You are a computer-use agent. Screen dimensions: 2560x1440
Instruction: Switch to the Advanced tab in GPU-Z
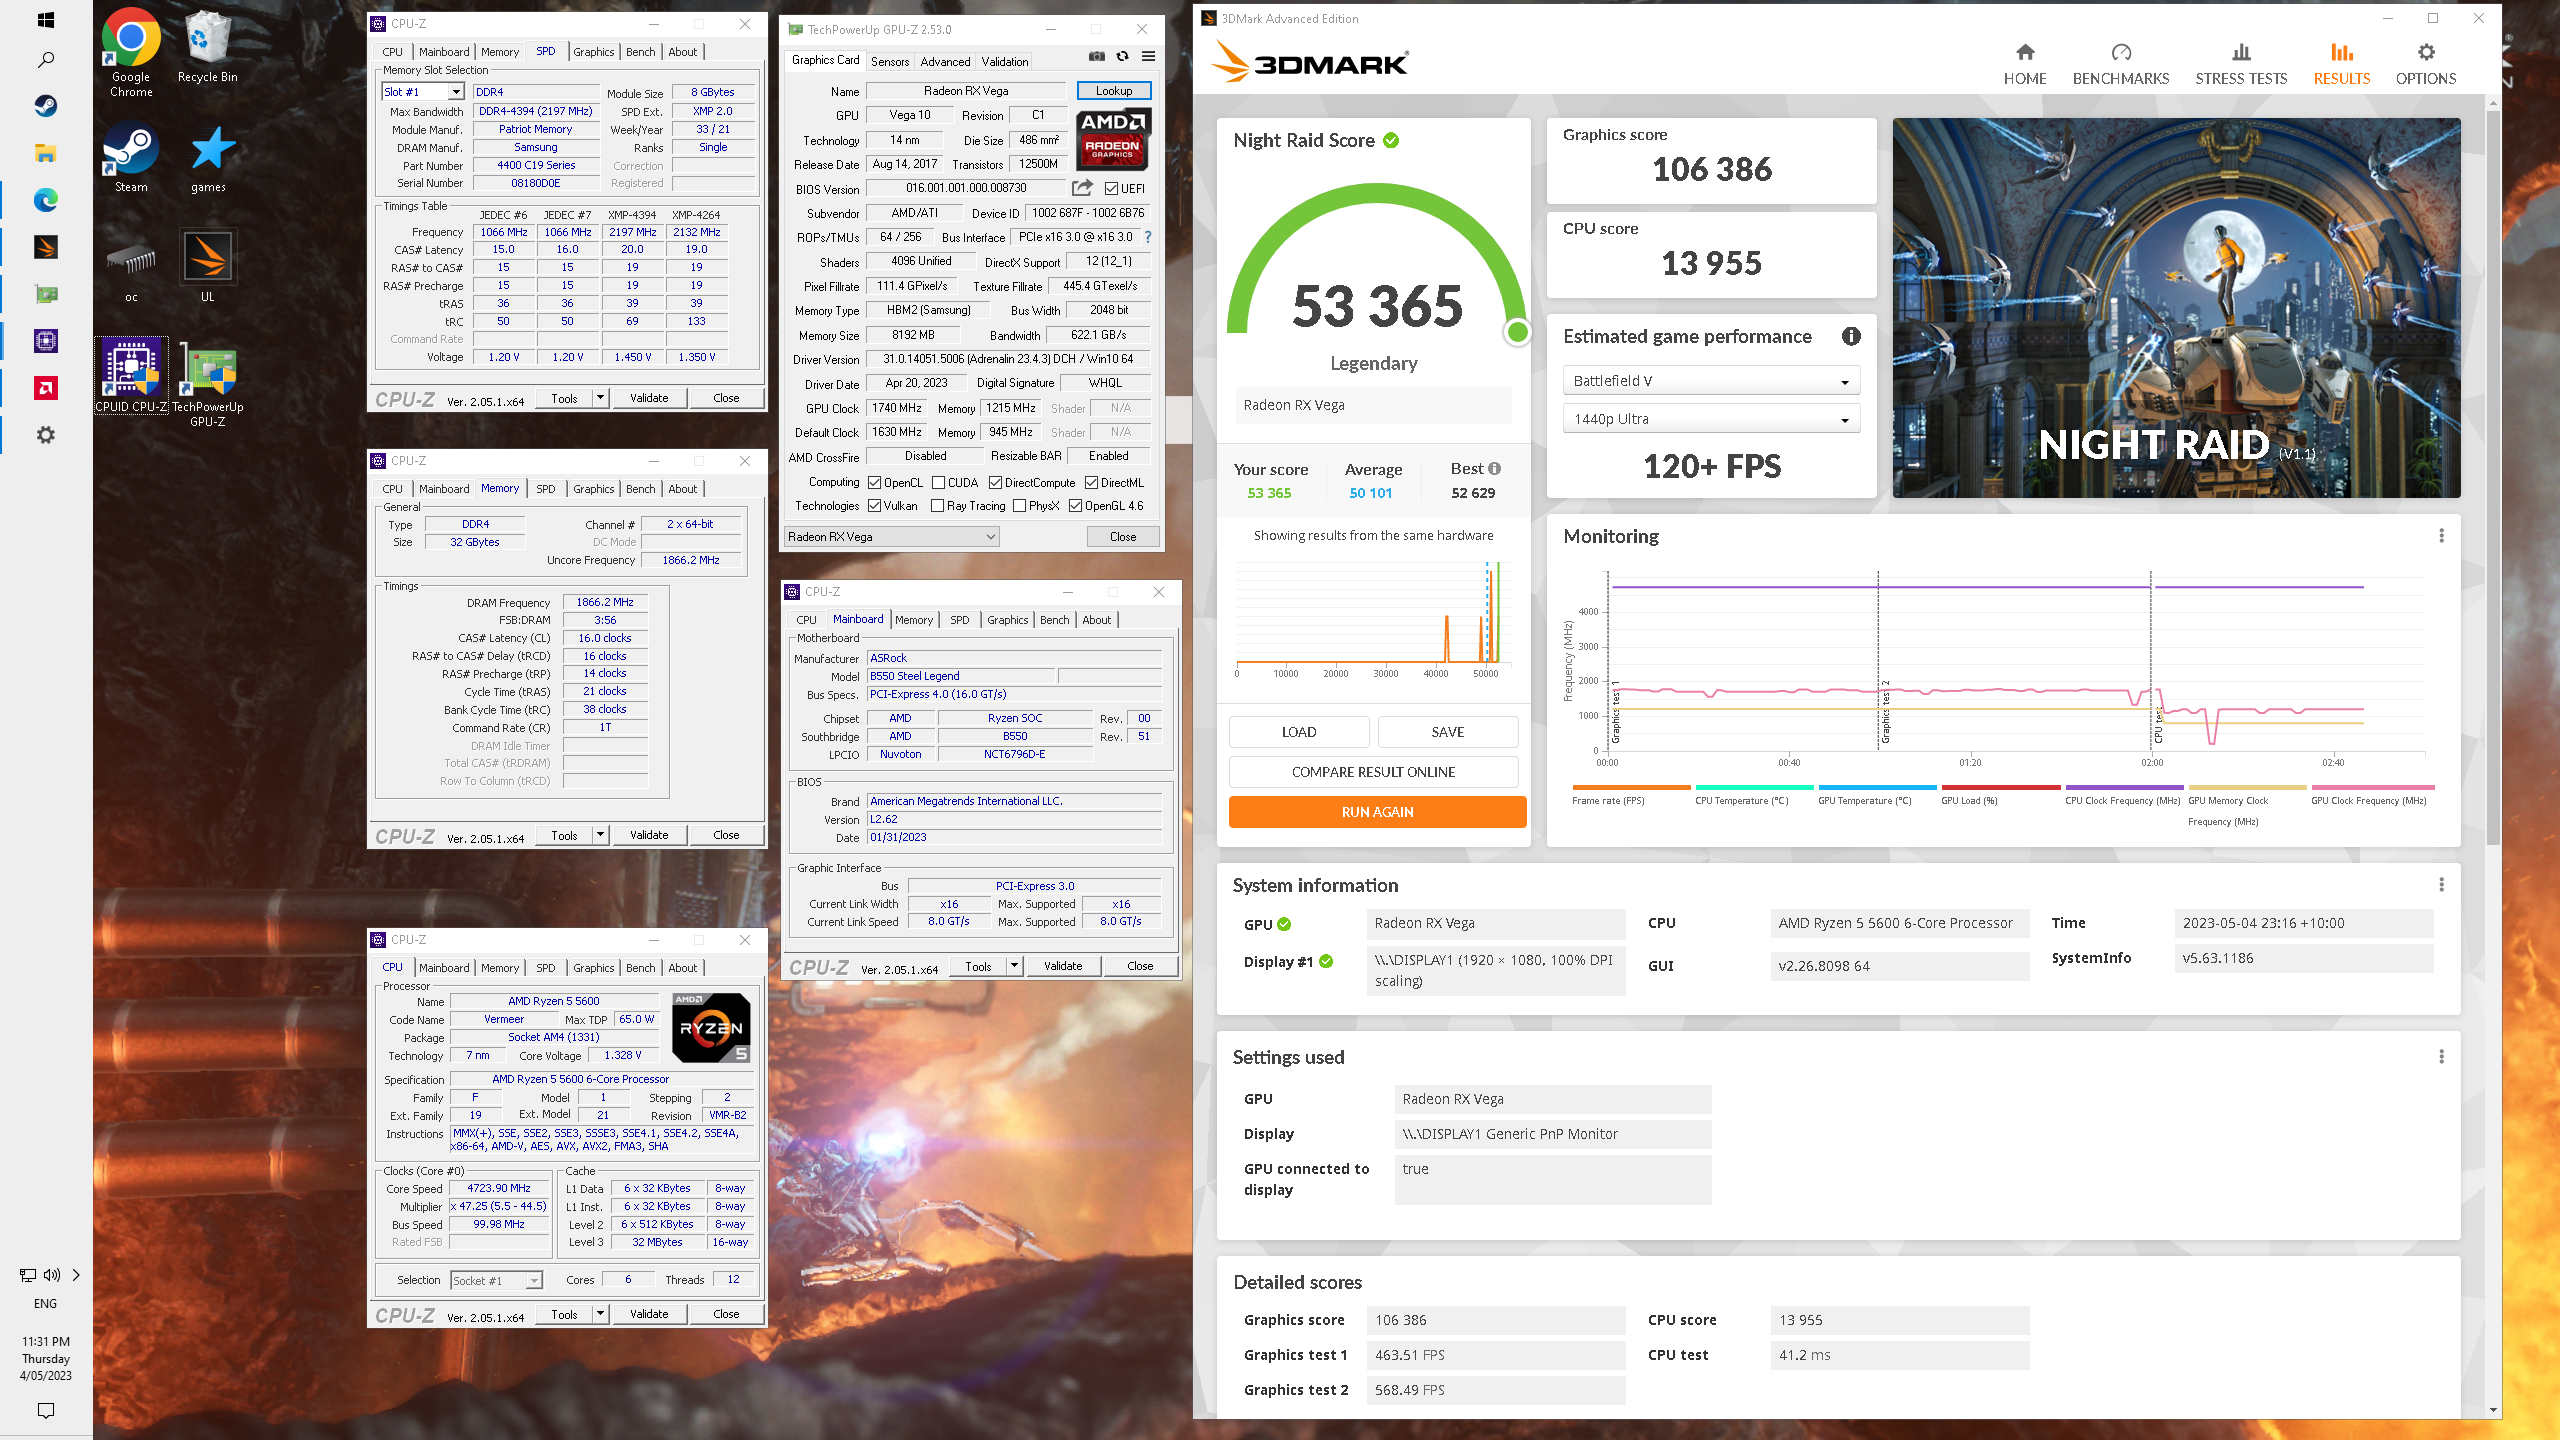pos(945,62)
